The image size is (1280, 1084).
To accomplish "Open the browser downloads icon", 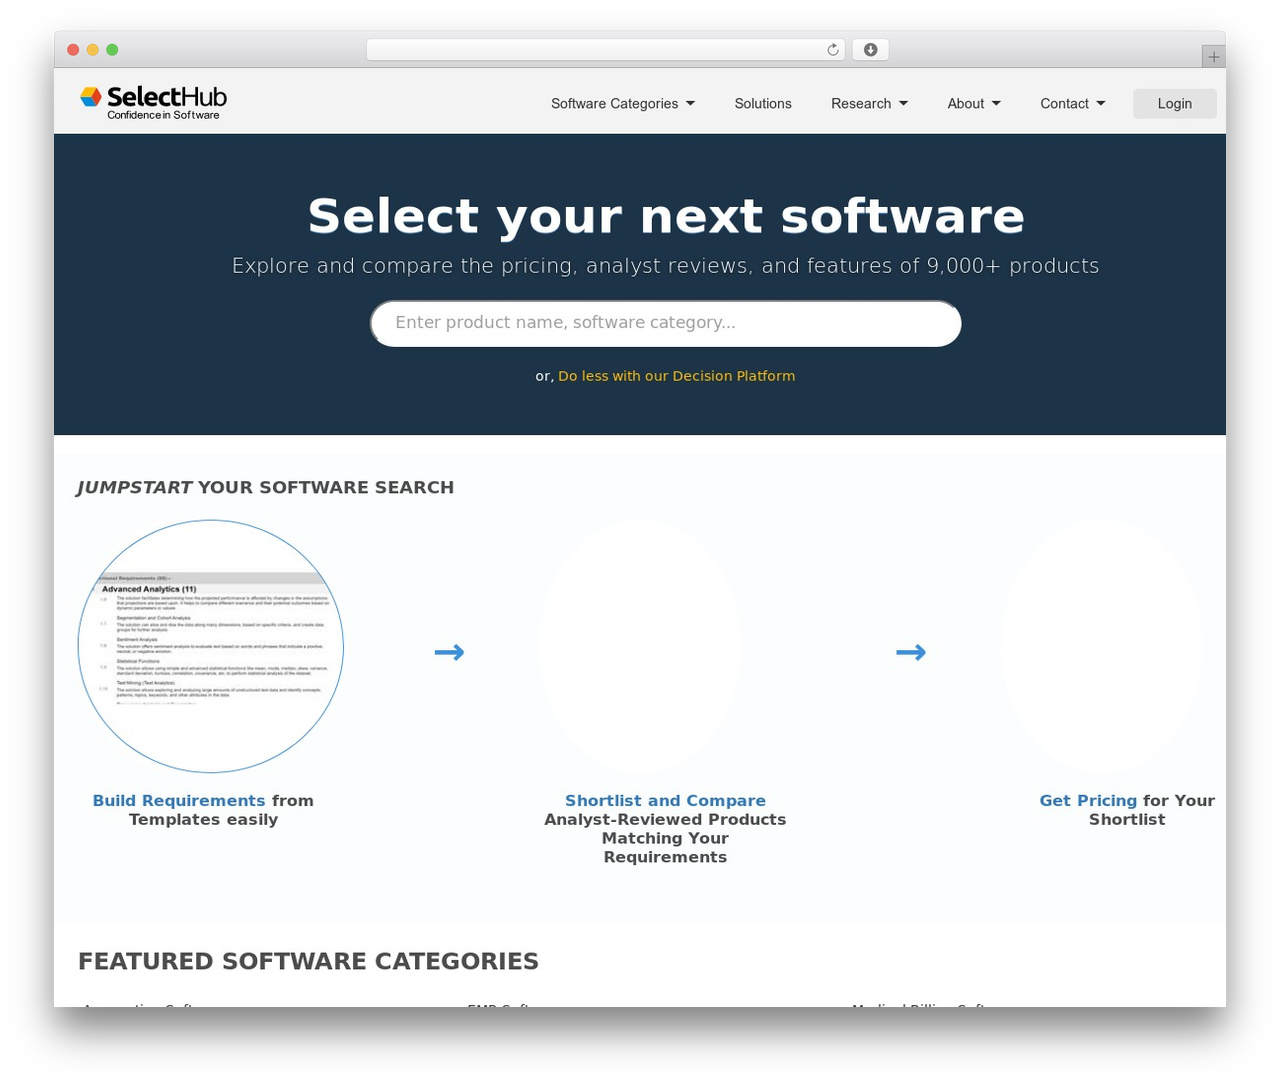I will (x=870, y=50).
